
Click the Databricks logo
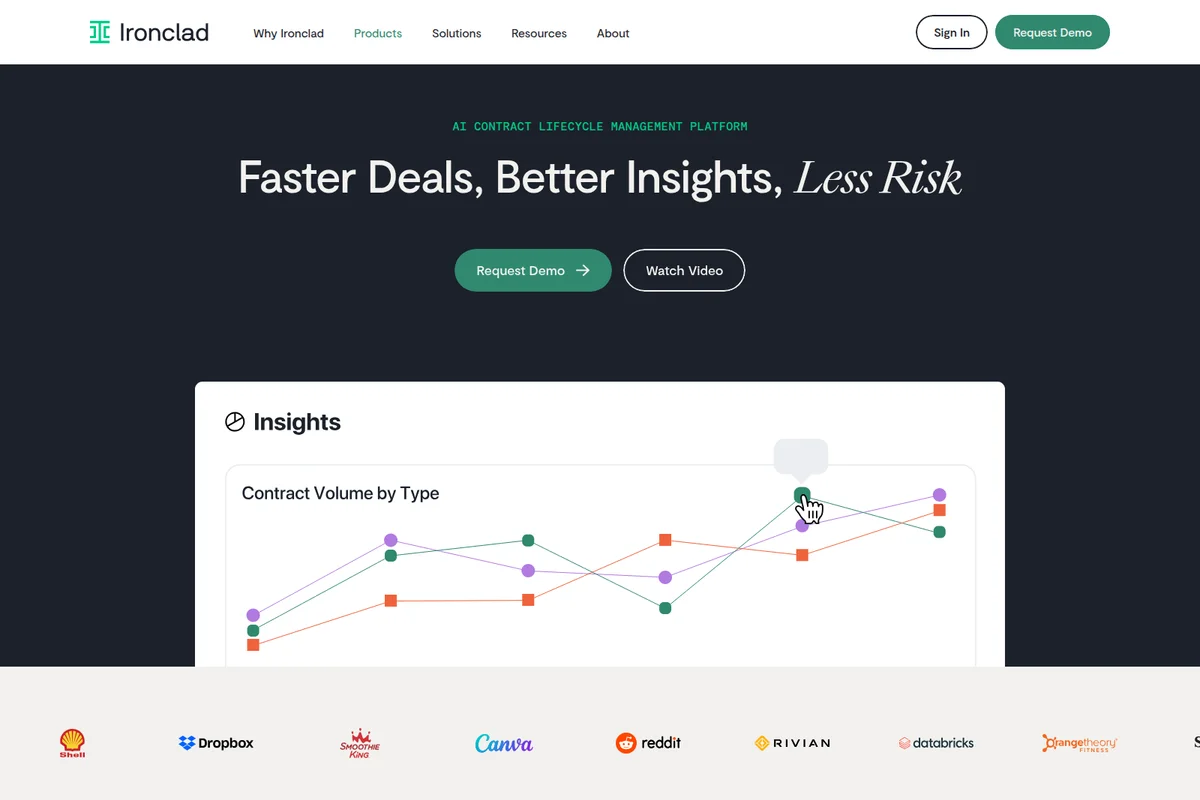click(x=936, y=743)
